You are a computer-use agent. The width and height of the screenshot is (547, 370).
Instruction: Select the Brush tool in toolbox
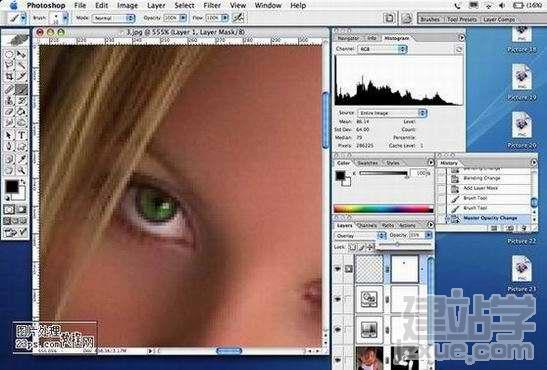(22, 89)
